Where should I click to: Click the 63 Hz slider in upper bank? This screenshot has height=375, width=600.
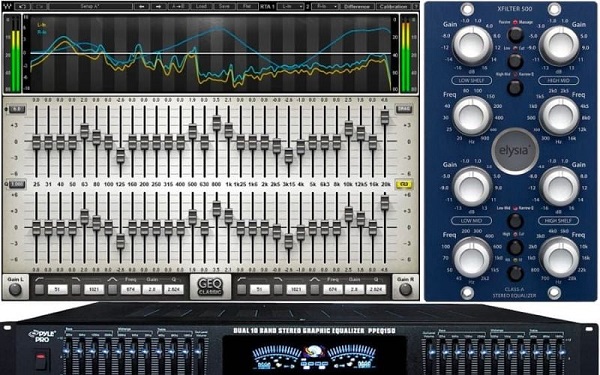(85, 131)
